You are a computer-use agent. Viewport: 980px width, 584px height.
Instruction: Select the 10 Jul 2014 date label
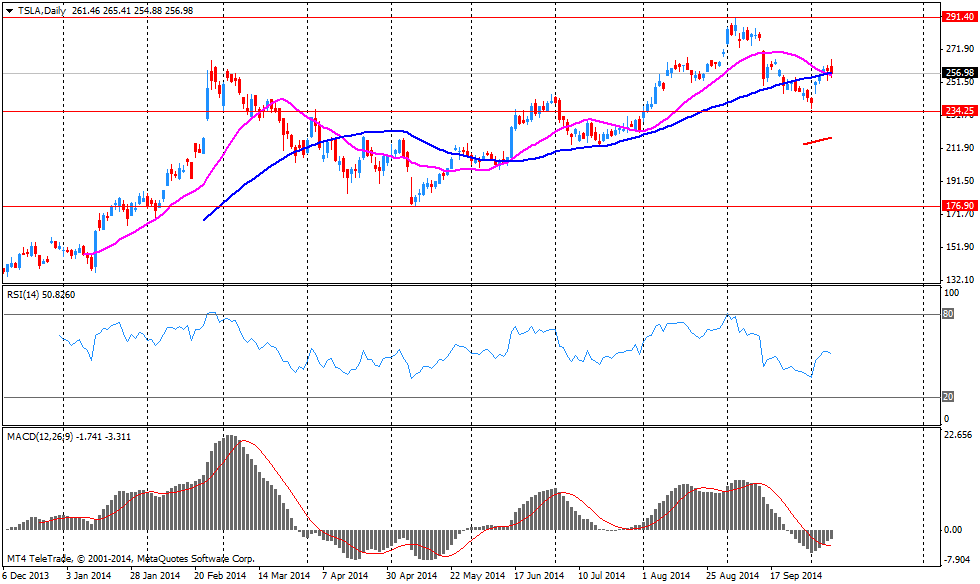[601, 575]
